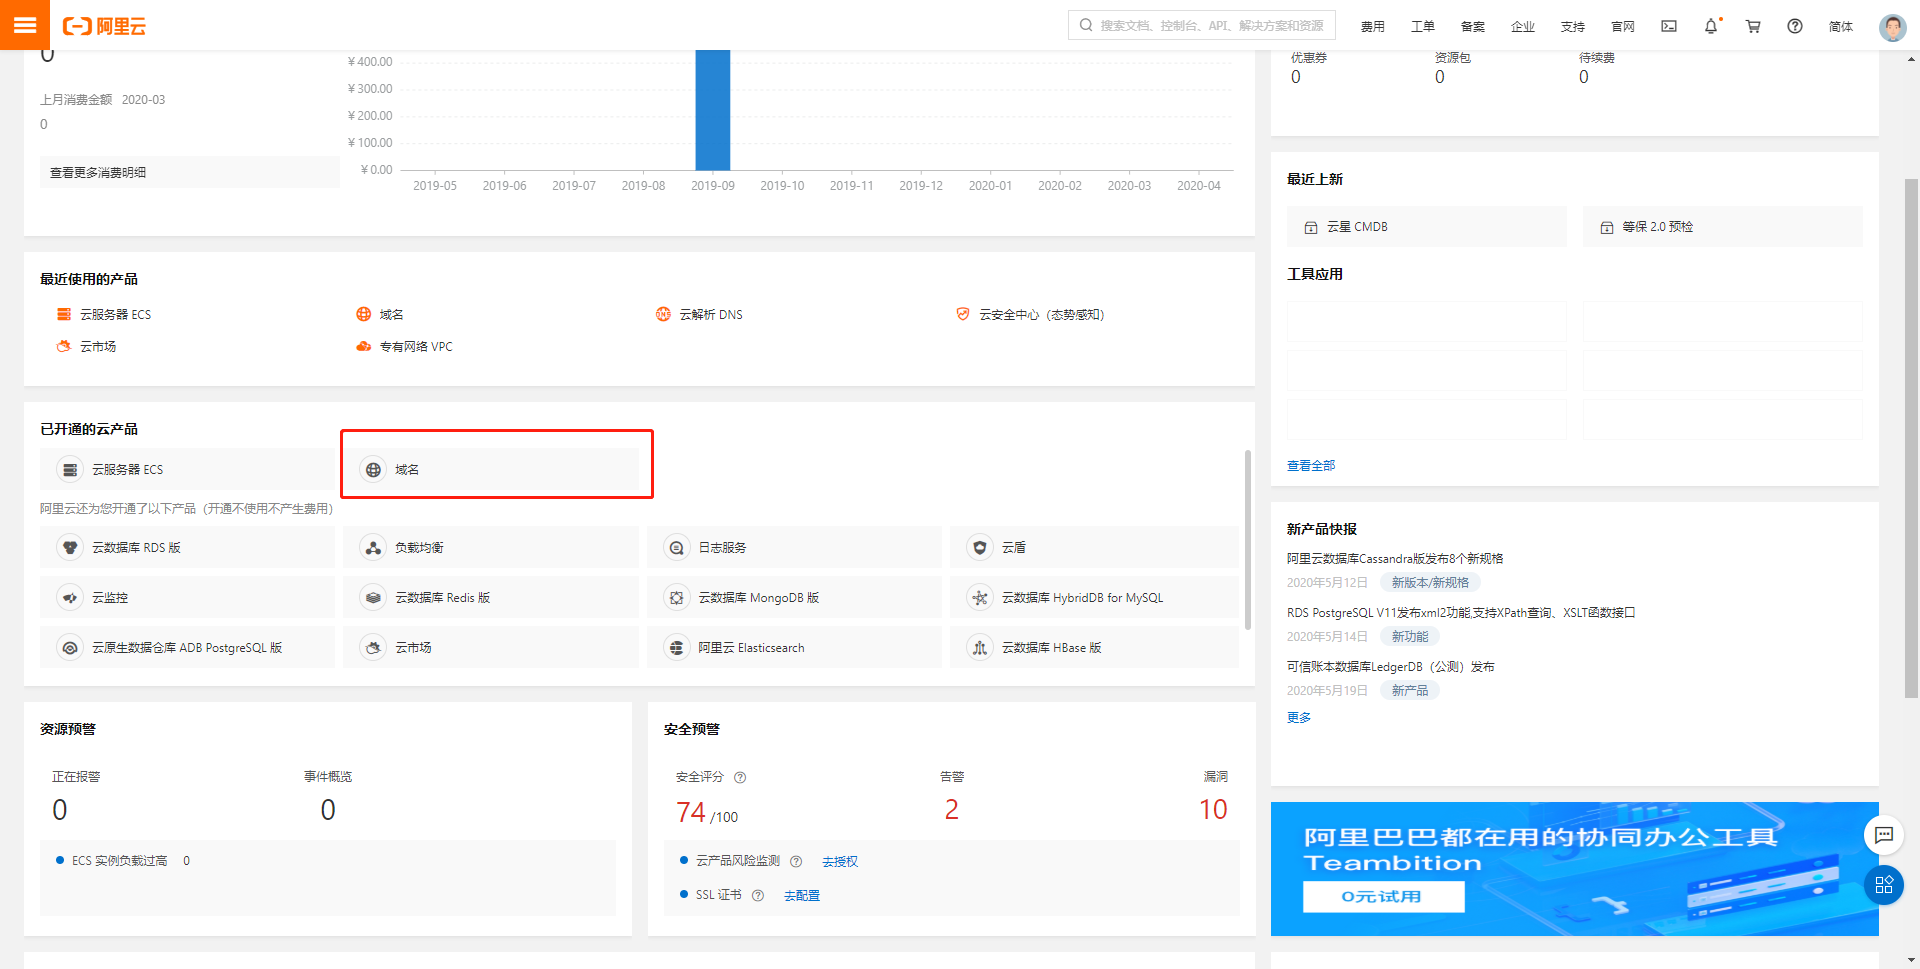Image resolution: width=1920 pixels, height=969 pixels.
Task: Click the 日志服务 icon
Action: coord(676,547)
